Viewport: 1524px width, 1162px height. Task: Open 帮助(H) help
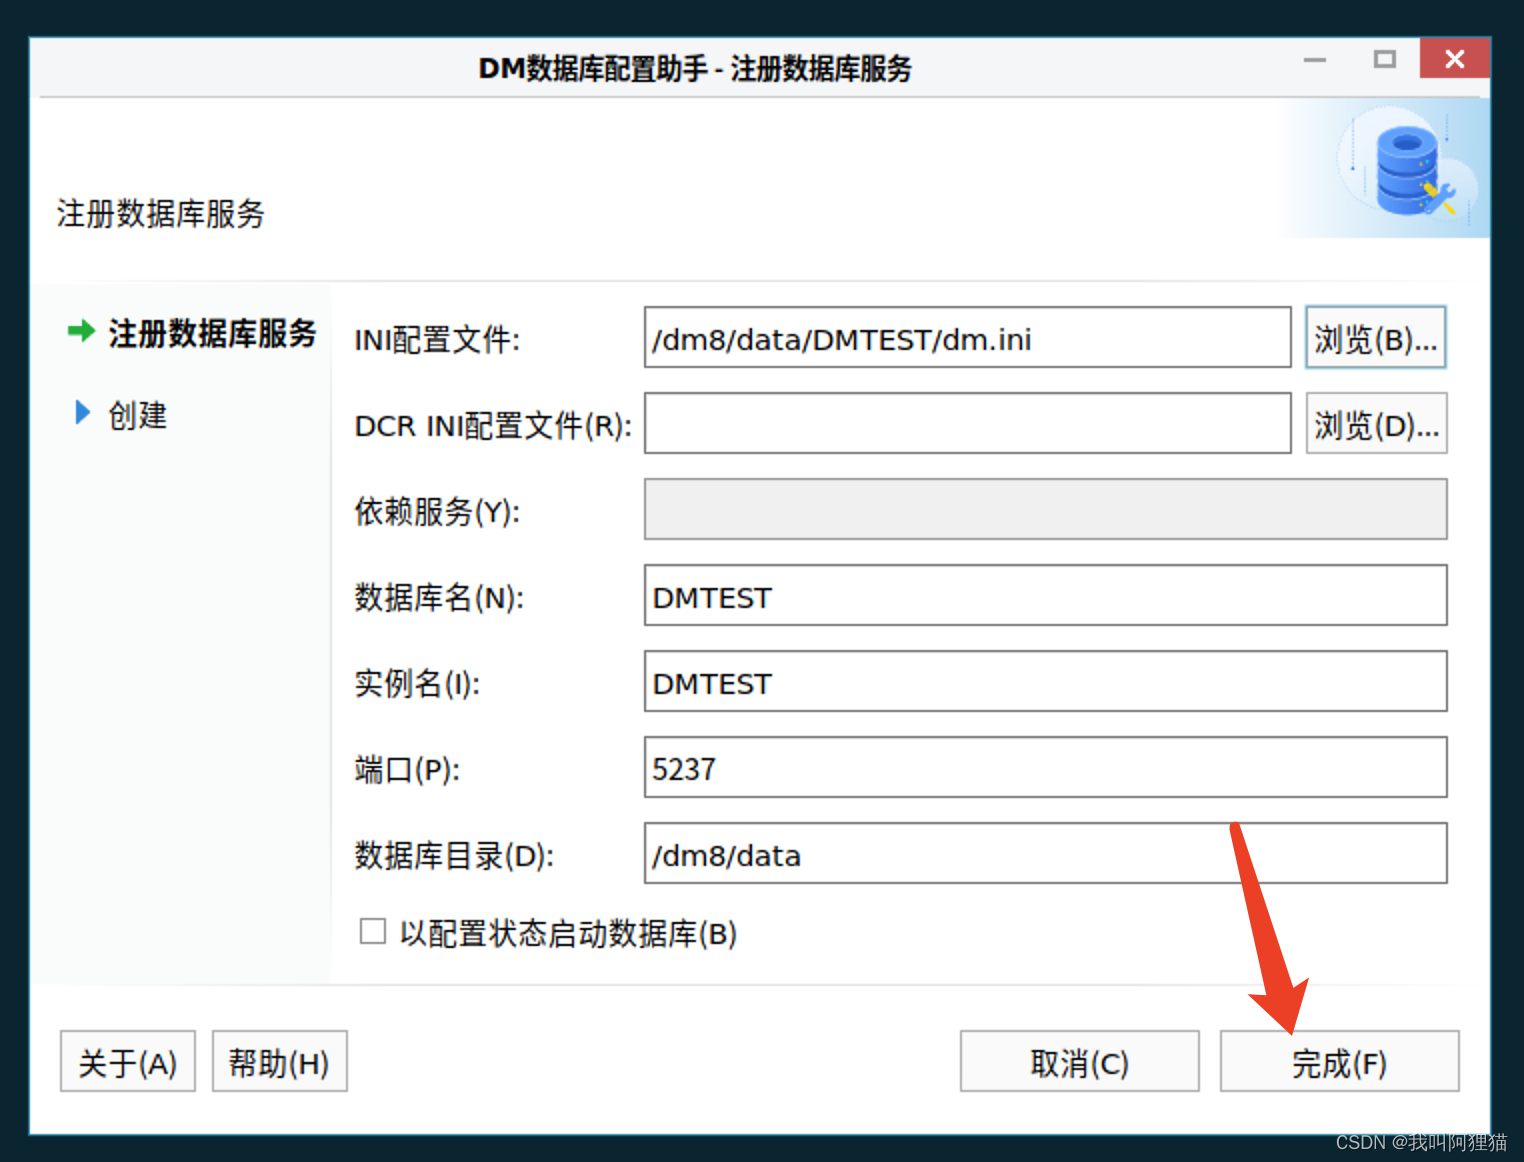coord(279,1062)
